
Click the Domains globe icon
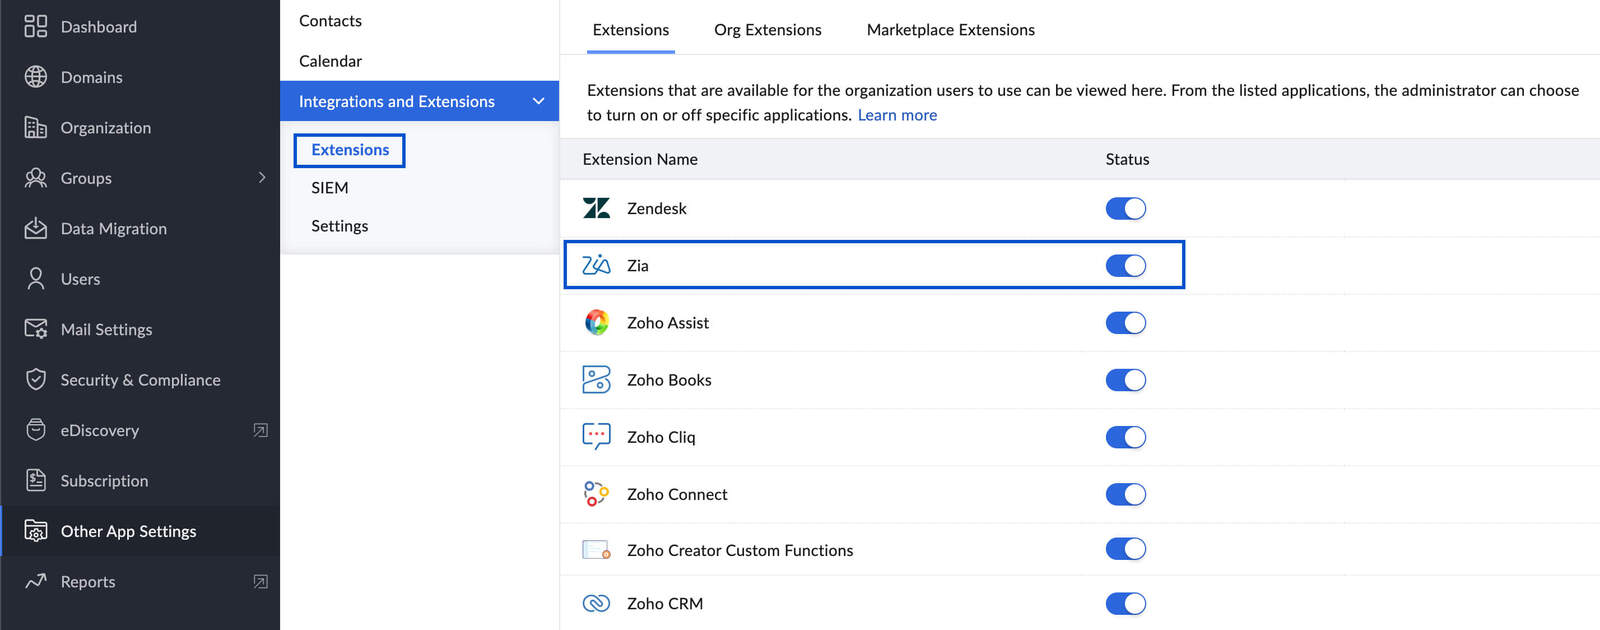click(x=36, y=77)
